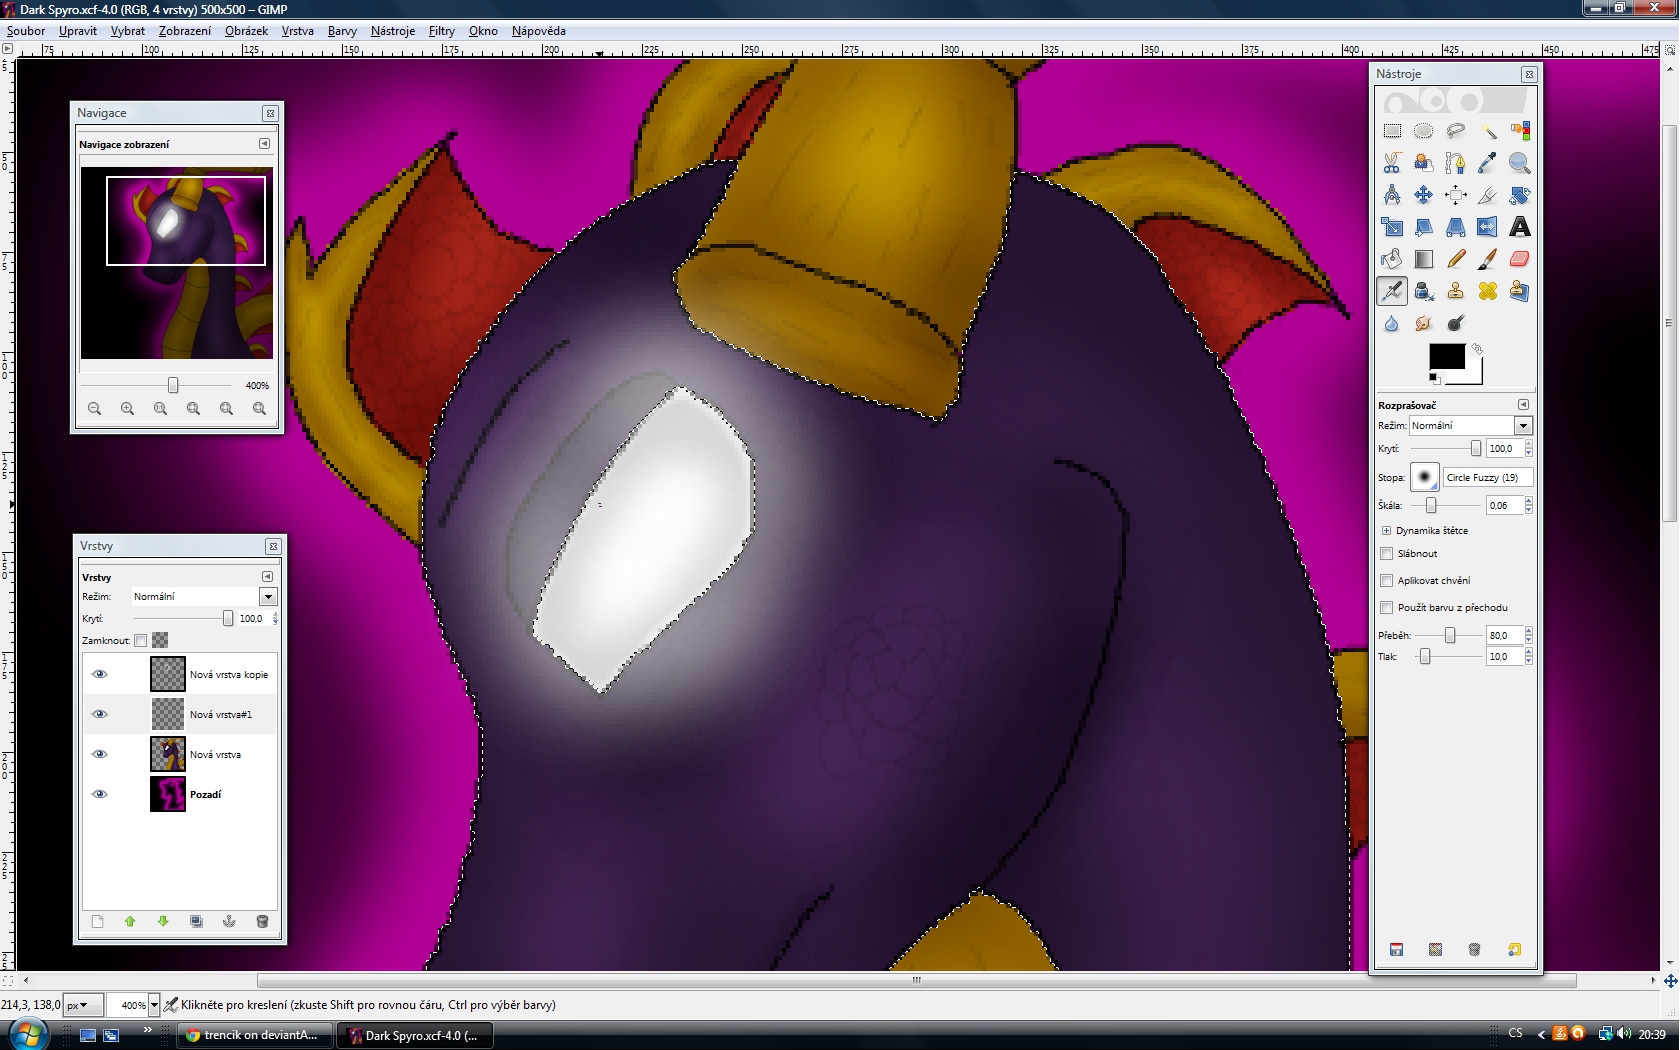Select the Perspective tool
1680x1050 pixels.
coord(1456,227)
